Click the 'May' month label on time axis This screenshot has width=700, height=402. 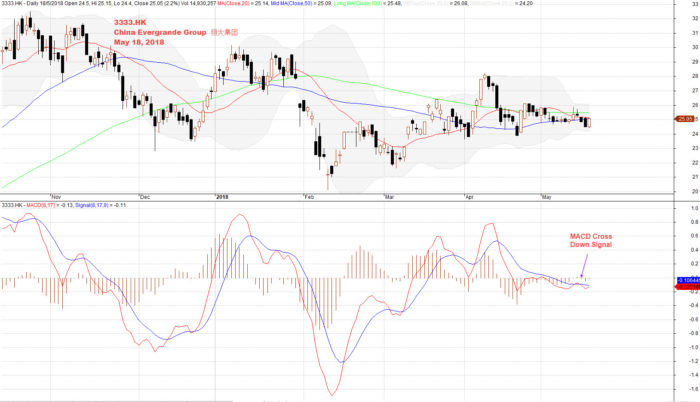click(546, 197)
